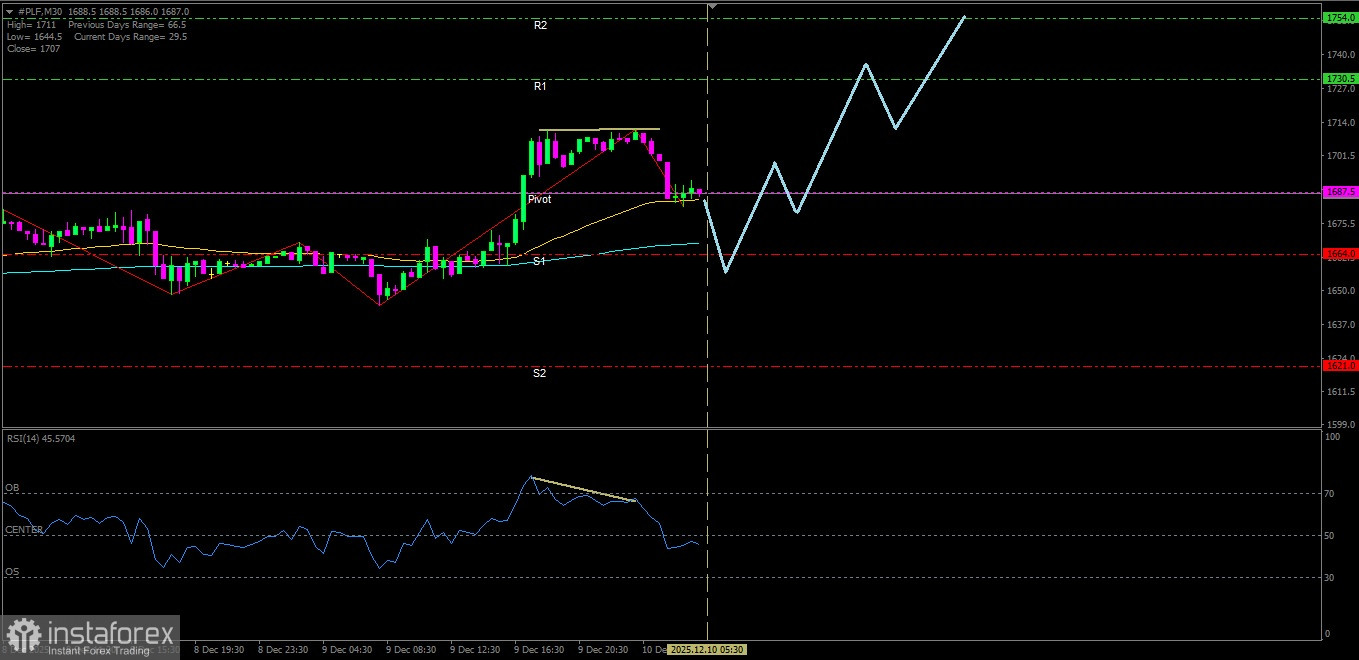Image resolution: width=1359 pixels, height=660 pixels.
Task: Click the 9 Dec 12:30 time label
Action: tap(475, 650)
